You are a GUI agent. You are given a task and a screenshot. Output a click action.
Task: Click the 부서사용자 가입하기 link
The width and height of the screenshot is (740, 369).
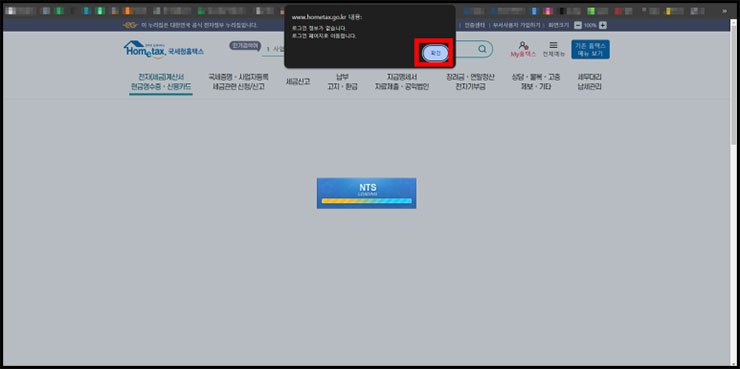(517, 25)
